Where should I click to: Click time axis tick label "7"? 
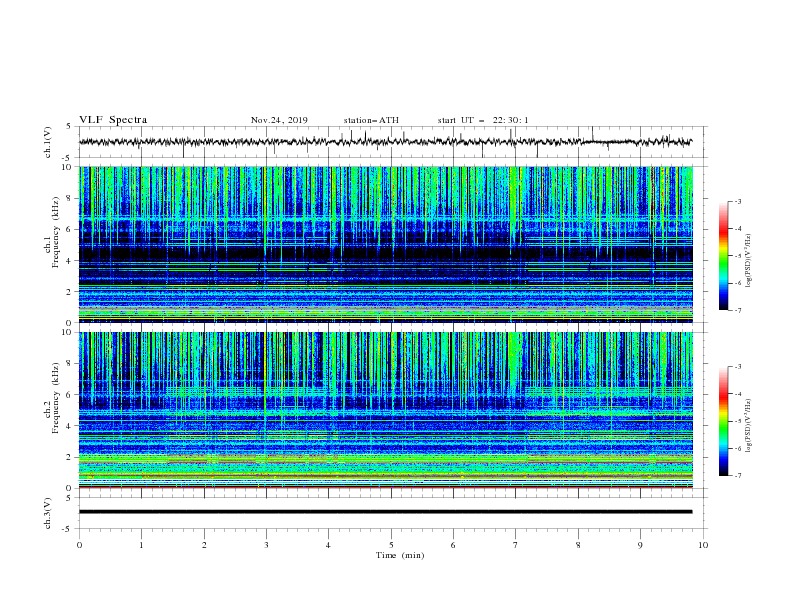[516, 545]
